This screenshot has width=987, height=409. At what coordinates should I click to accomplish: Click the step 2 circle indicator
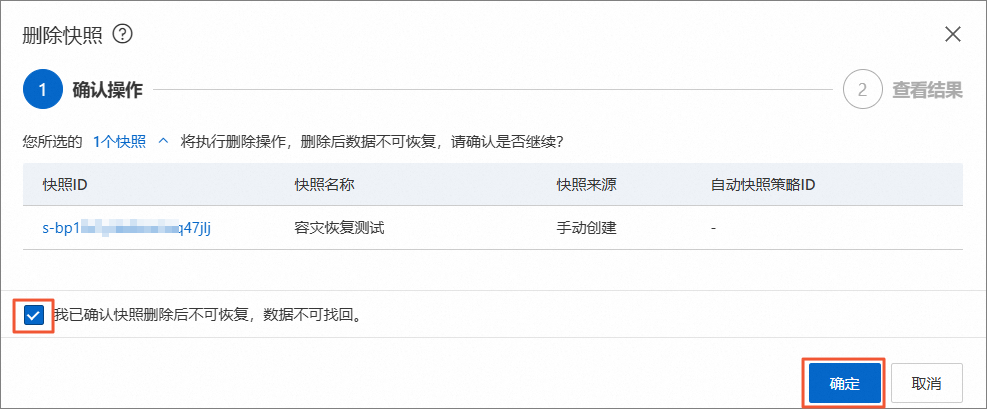coord(862,90)
